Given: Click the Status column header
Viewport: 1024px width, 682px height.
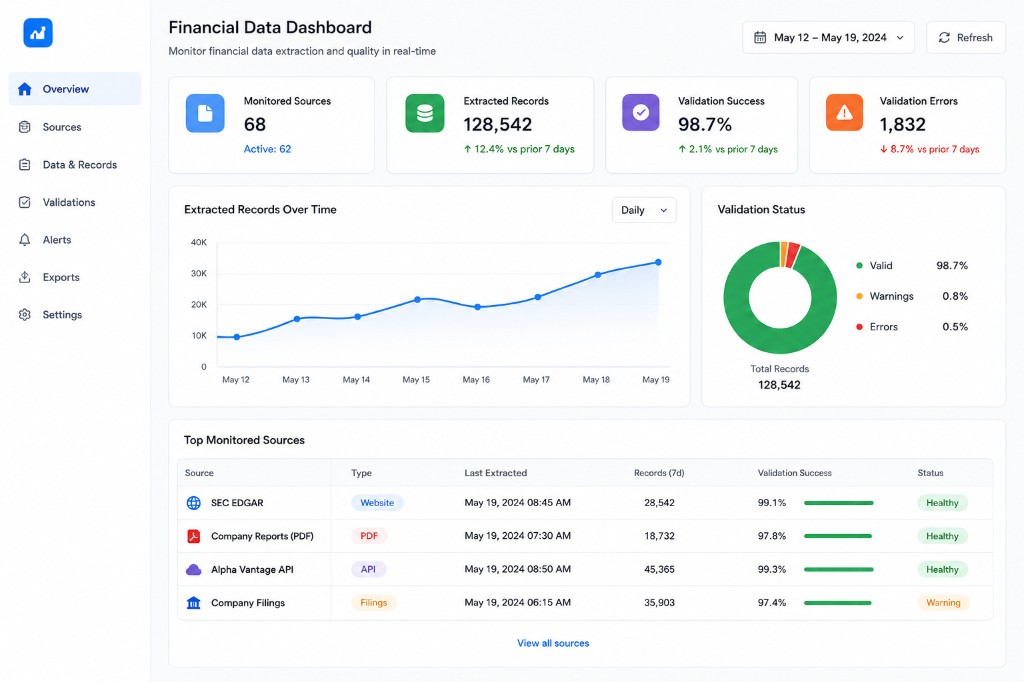Looking at the screenshot, I should coord(931,473).
